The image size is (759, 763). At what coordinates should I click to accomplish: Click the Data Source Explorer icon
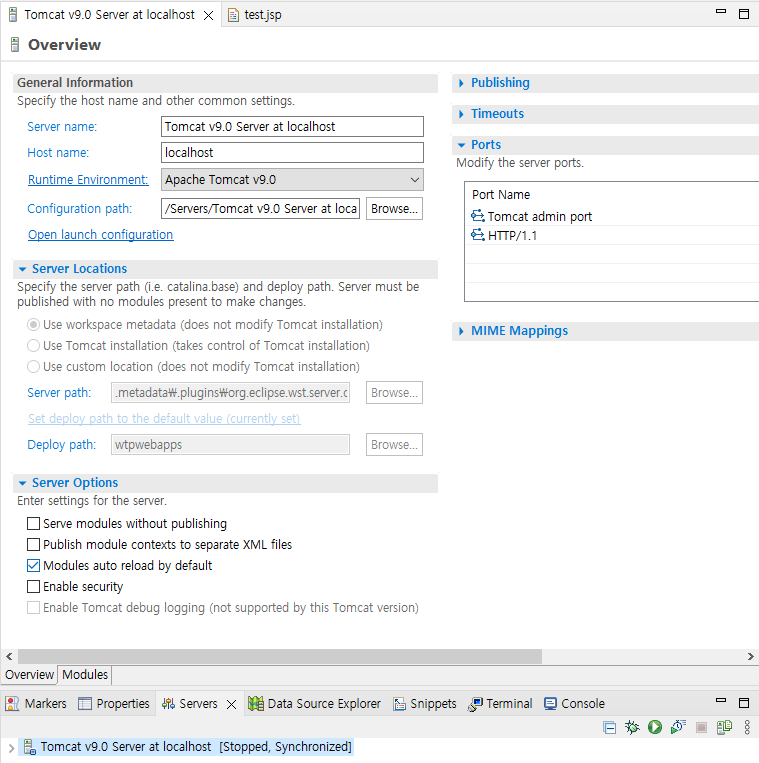pos(256,704)
